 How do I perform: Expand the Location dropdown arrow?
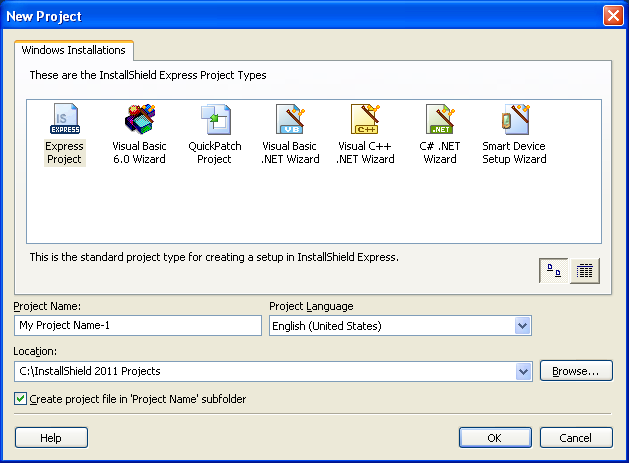tap(523, 371)
